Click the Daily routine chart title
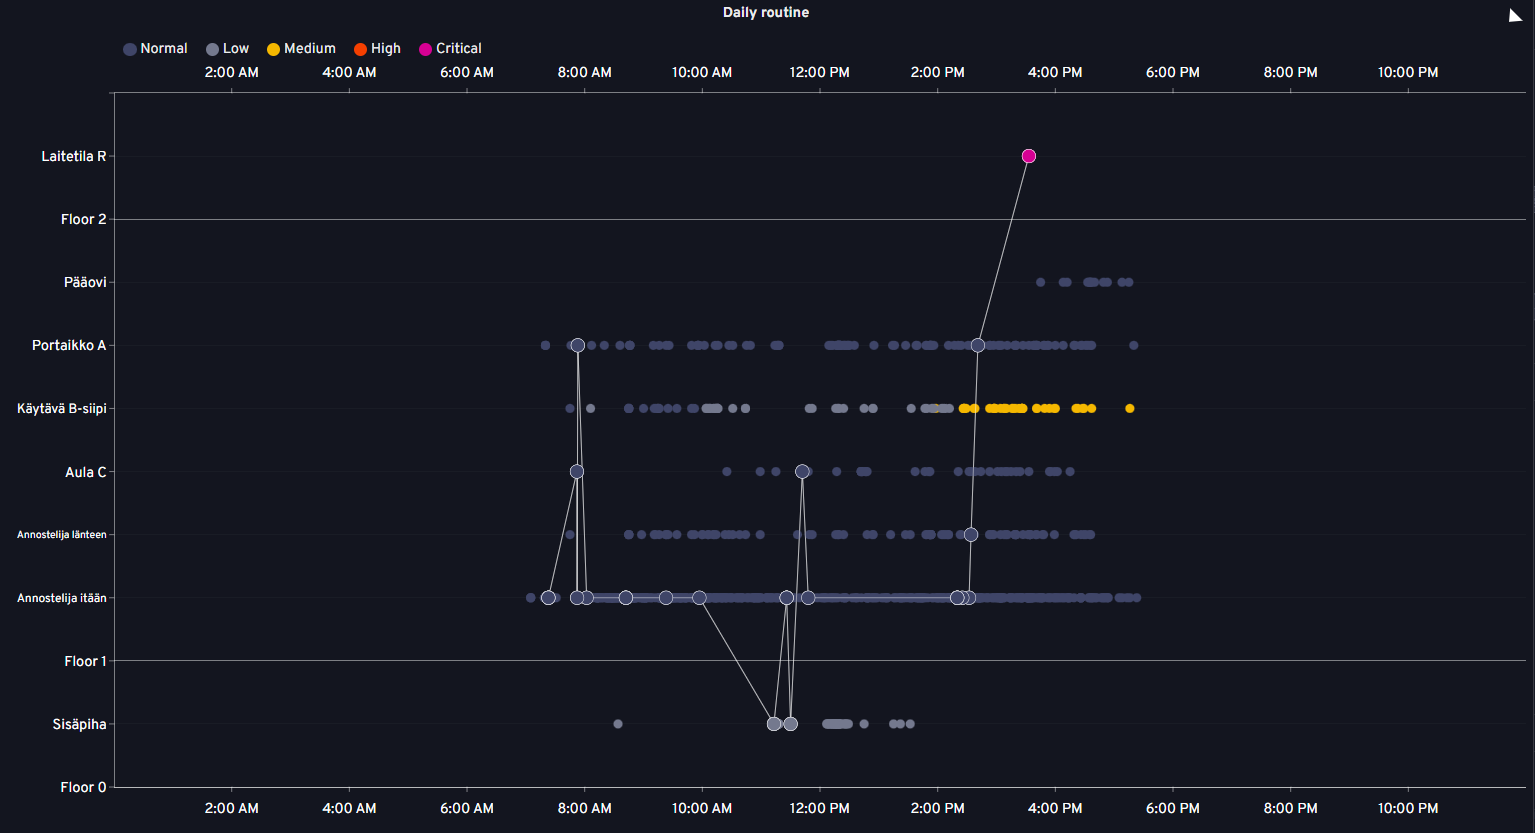1535x833 pixels. click(x=766, y=12)
